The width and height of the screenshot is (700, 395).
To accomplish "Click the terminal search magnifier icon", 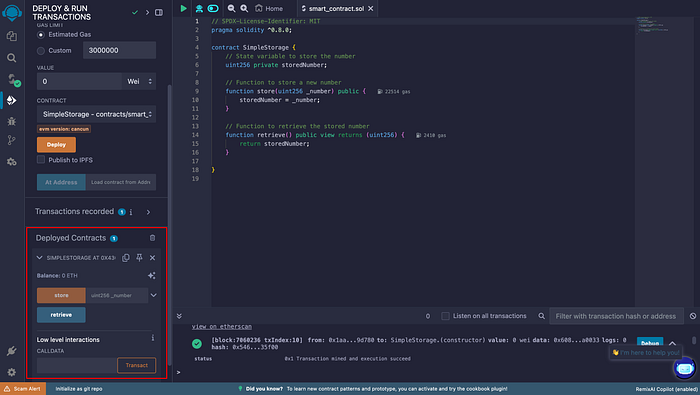I will click(542, 316).
